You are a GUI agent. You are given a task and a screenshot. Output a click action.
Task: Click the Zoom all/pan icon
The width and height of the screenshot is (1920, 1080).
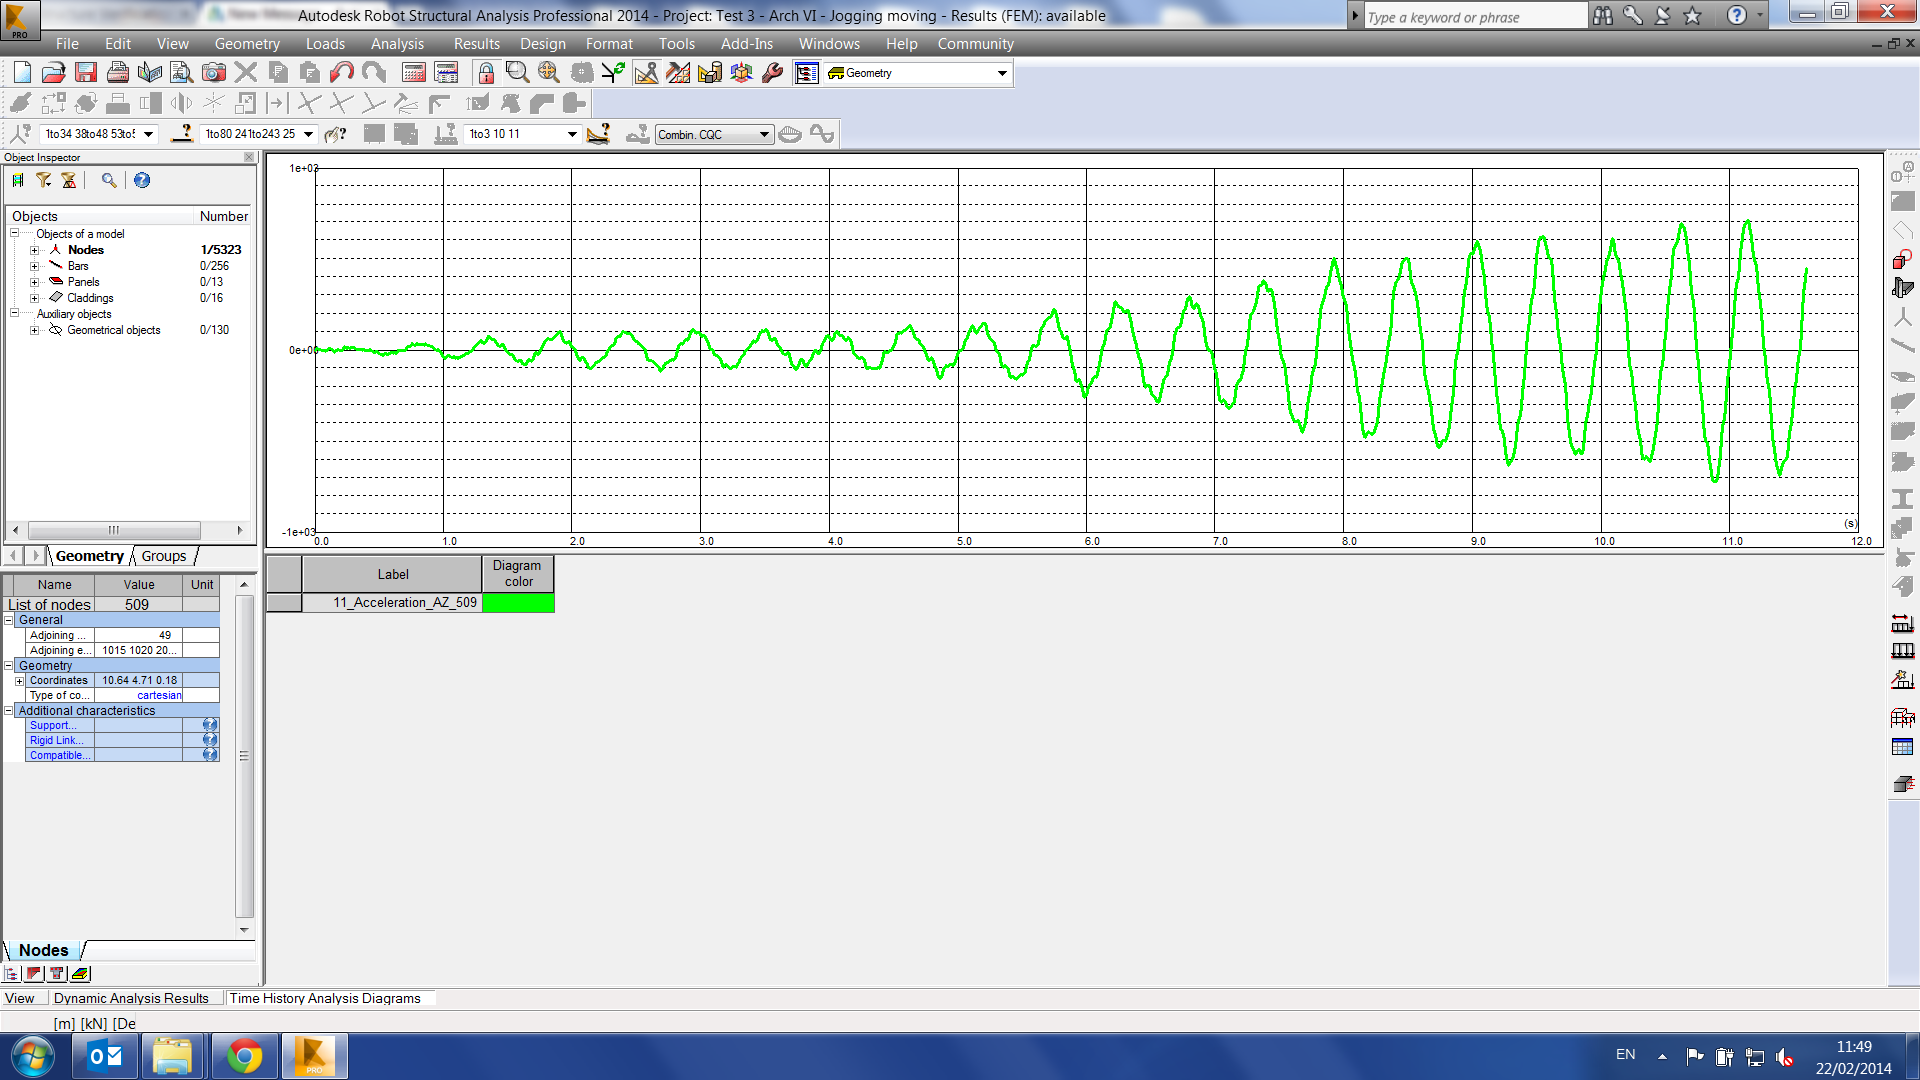point(549,73)
